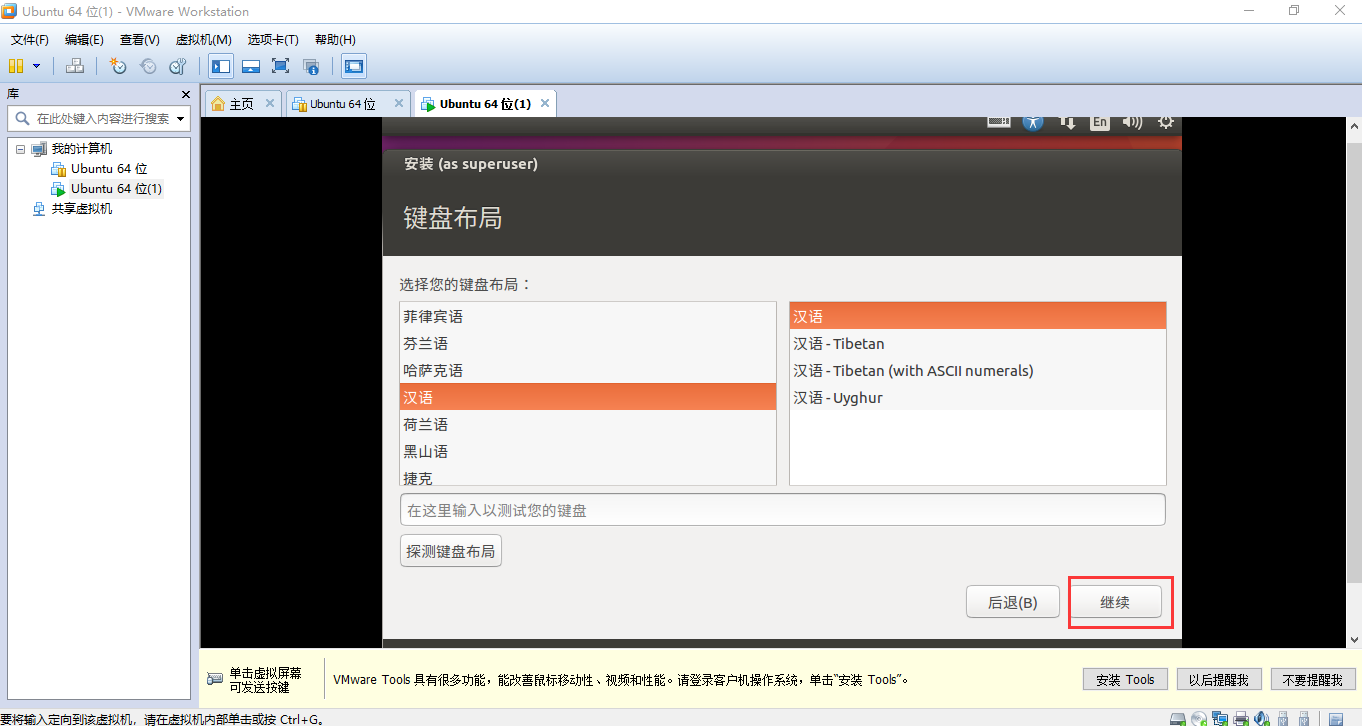Image resolution: width=1362 pixels, height=726 pixels.
Task: Click the full screen mode toolbar icon
Action: pyautogui.click(x=281, y=66)
